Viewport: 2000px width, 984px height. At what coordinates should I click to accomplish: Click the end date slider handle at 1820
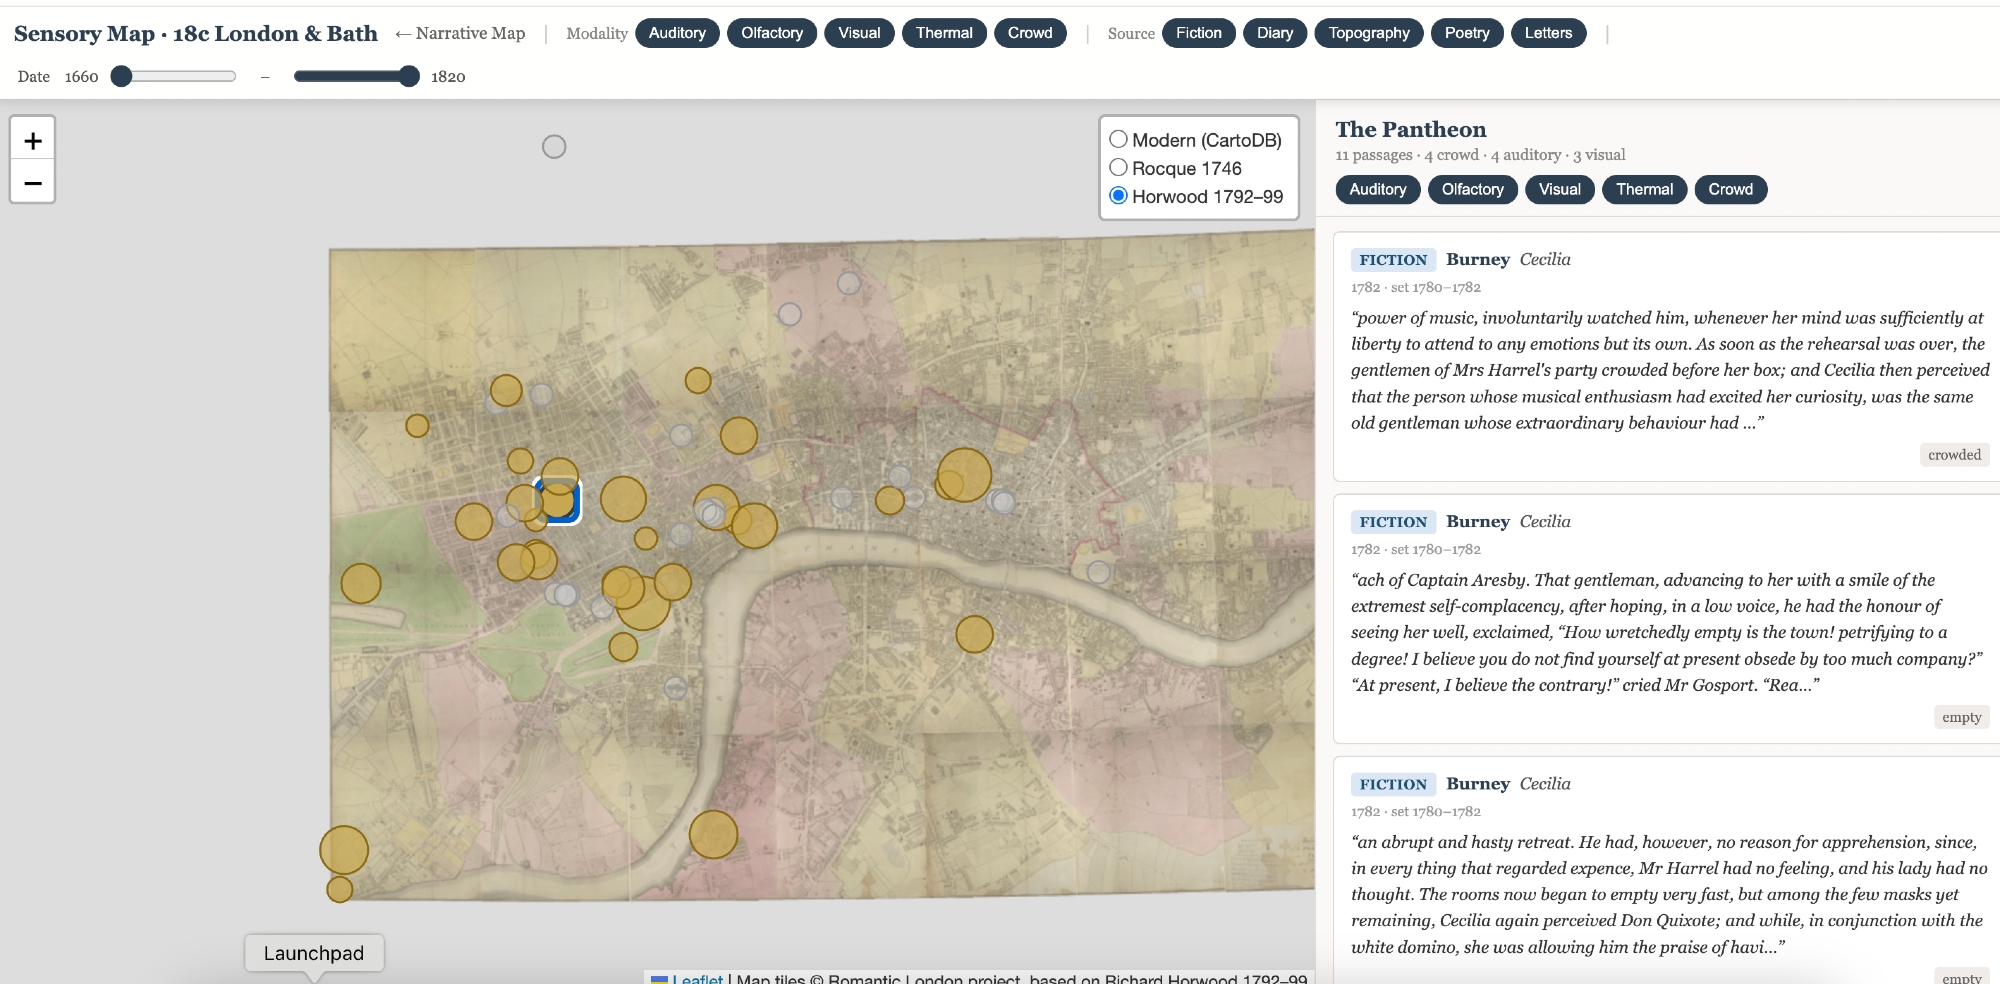click(408, 77)
